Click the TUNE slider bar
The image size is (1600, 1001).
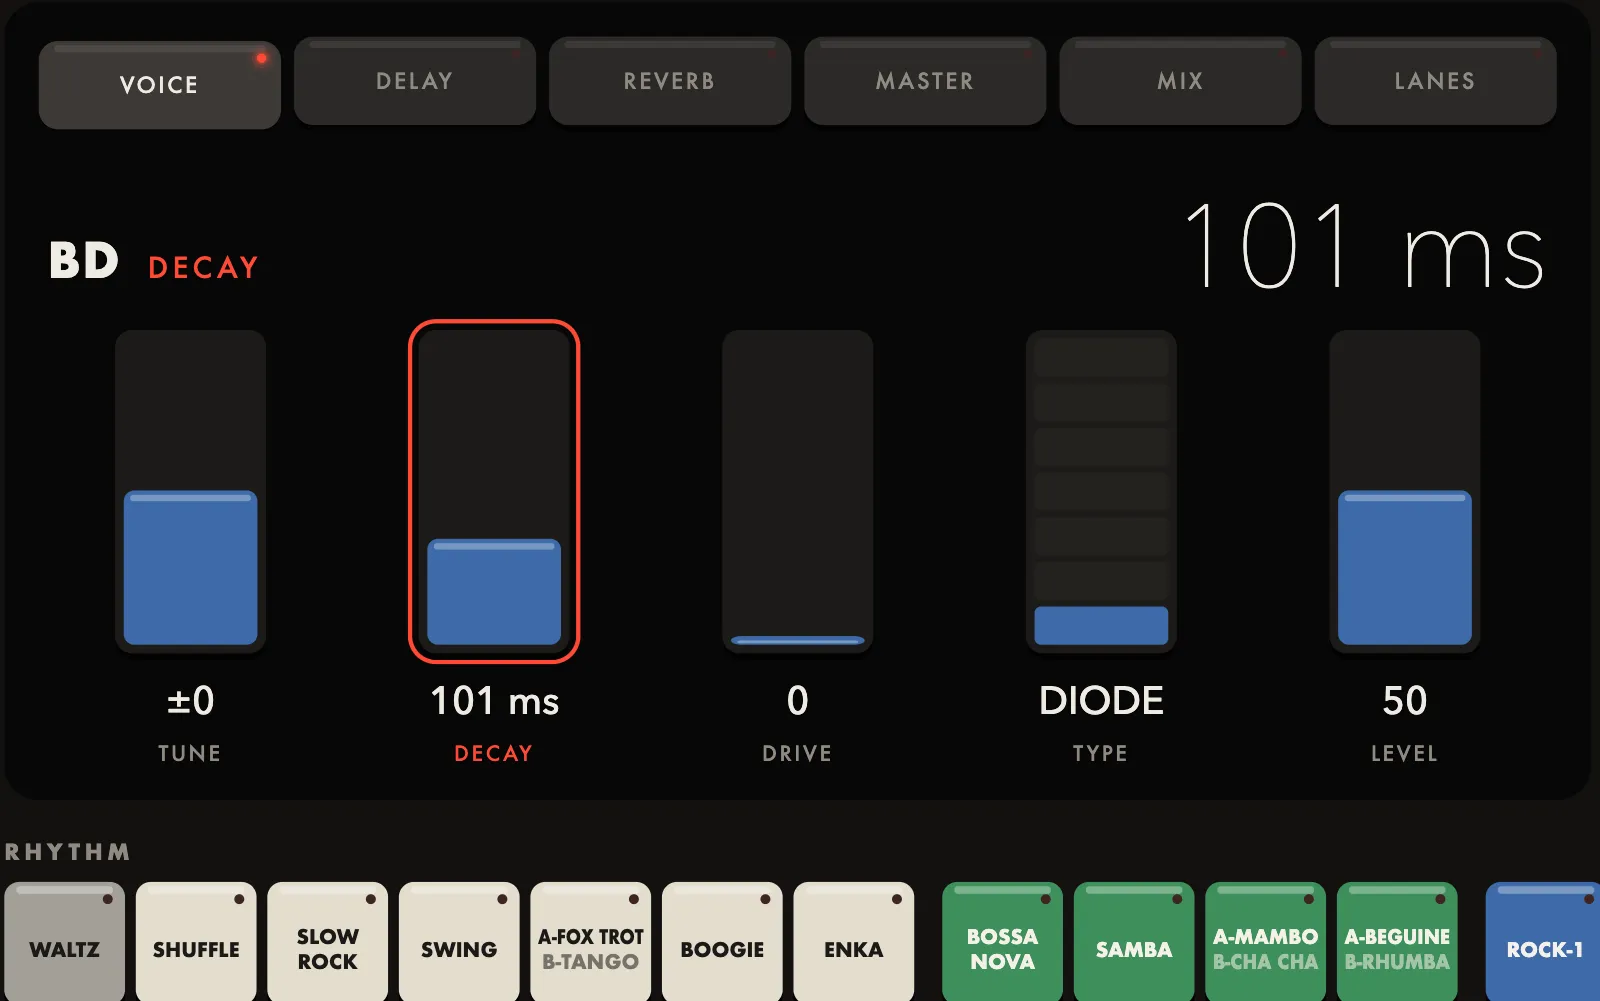[190, 491]
